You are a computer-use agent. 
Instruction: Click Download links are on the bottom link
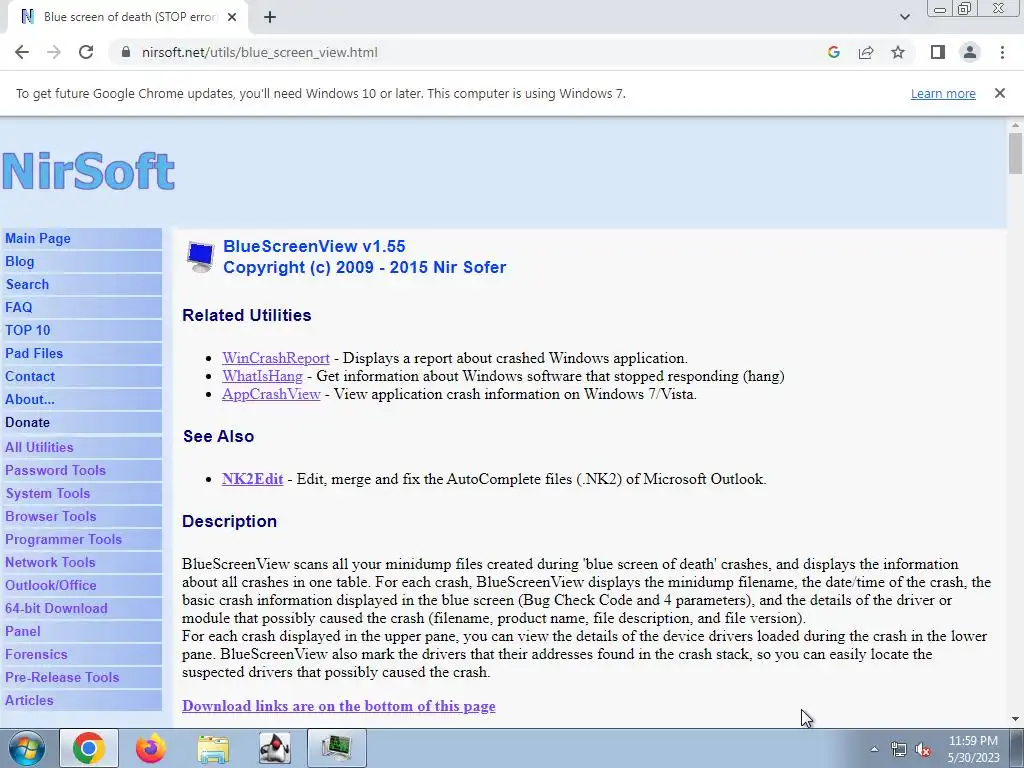[338, 706]
